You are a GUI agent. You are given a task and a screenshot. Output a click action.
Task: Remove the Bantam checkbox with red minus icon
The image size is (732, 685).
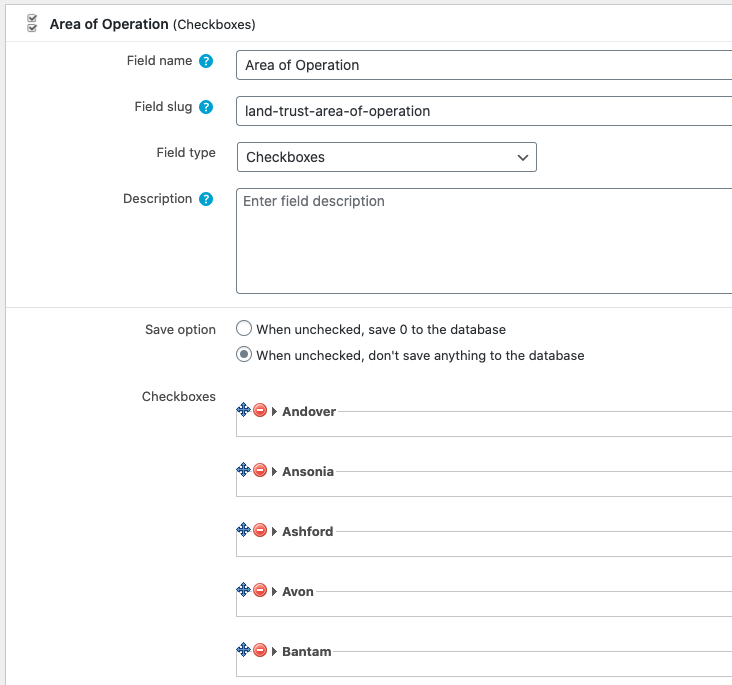[260, 650]
